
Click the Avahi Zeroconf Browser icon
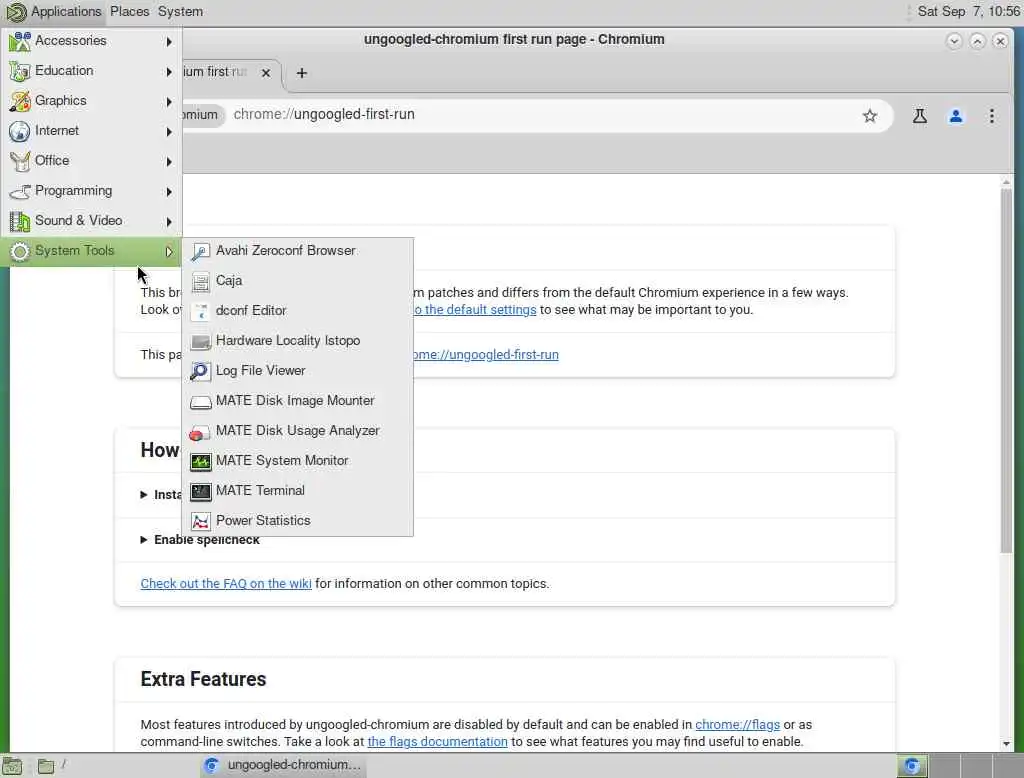point(200,251)
